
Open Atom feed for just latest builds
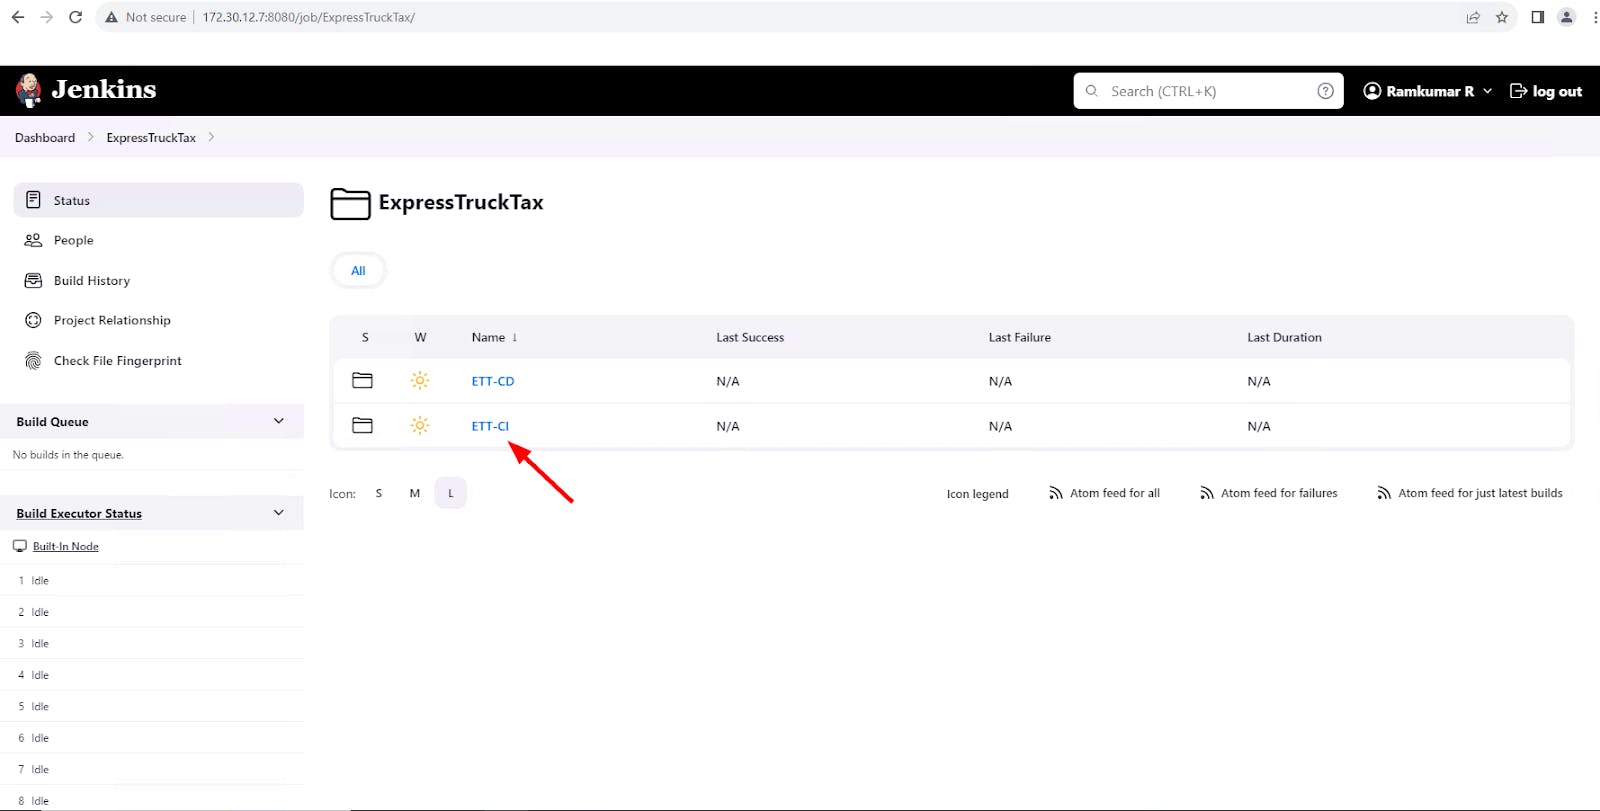click(1480, 493)
